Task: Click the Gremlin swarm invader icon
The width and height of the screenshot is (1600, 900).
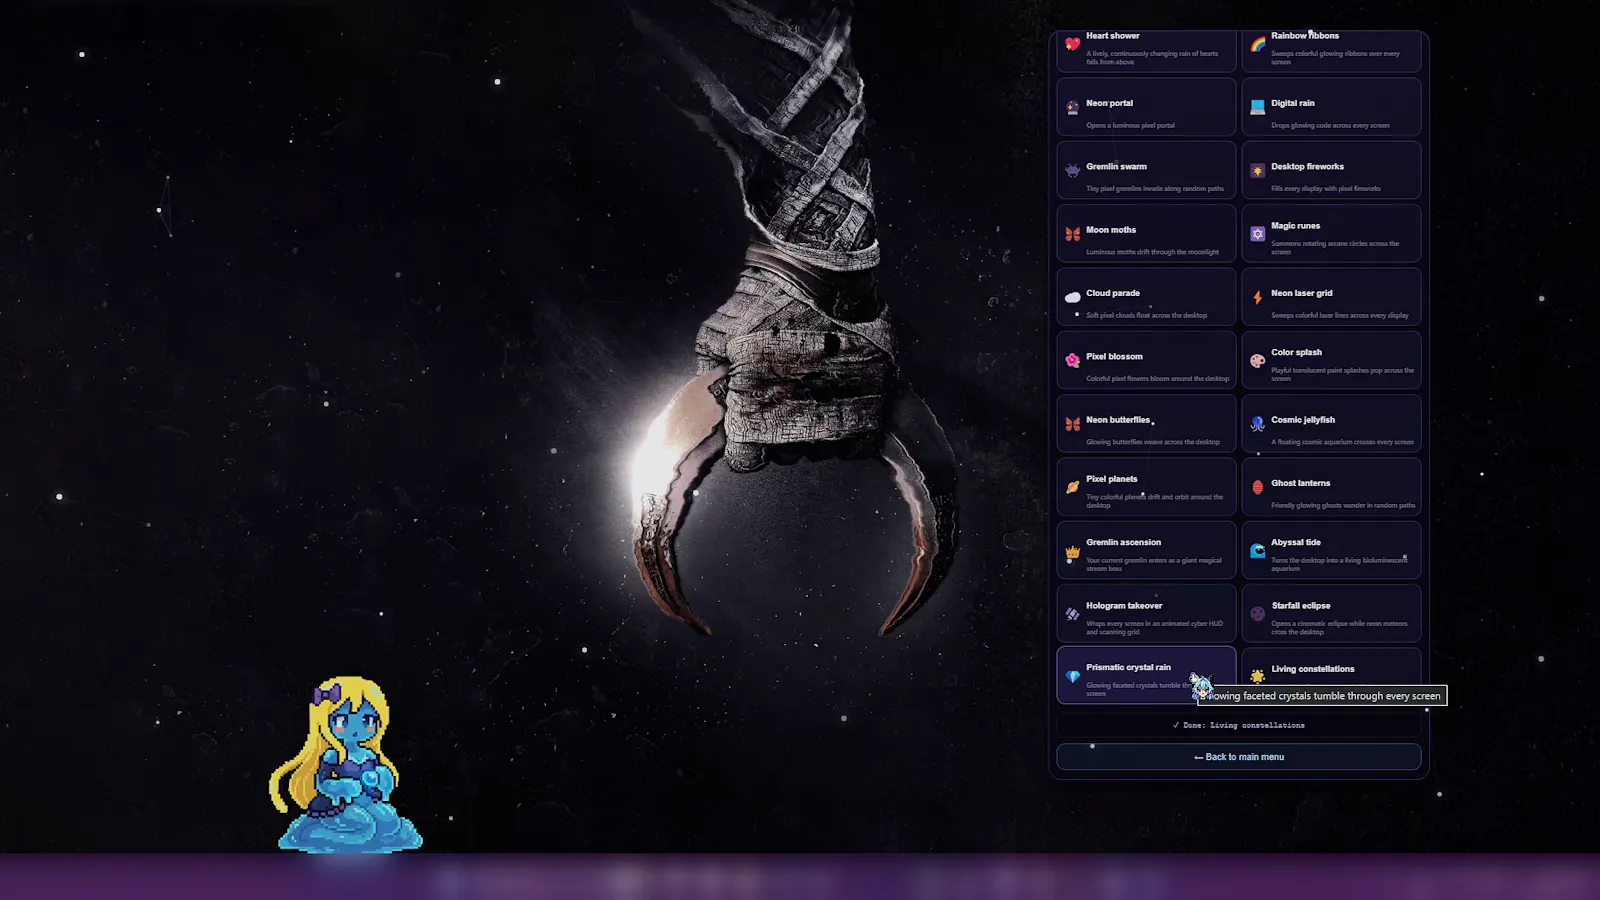Action: tap(1072, 171)
